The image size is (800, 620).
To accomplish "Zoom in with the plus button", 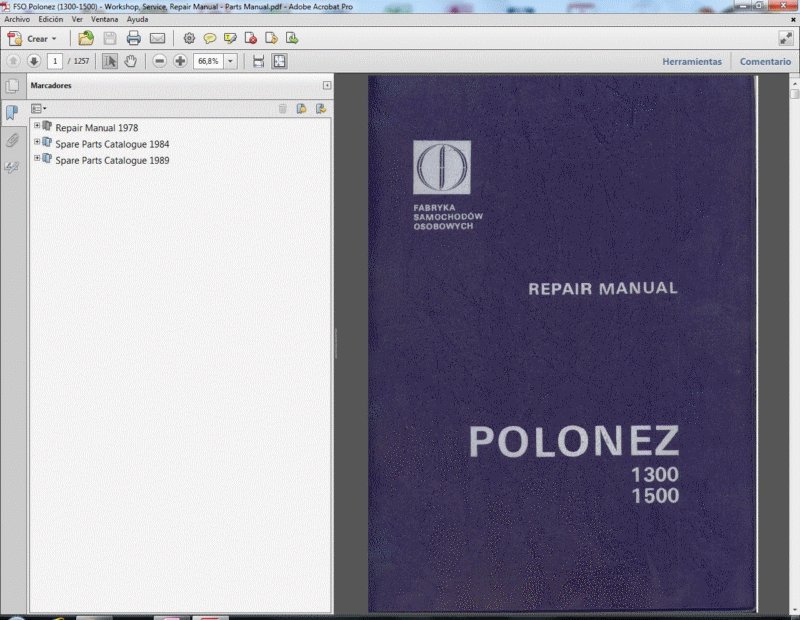I will [x=180, y=61].
